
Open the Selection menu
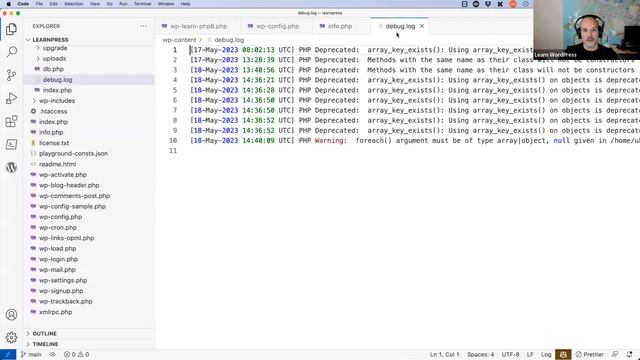[x=74, y=4]
